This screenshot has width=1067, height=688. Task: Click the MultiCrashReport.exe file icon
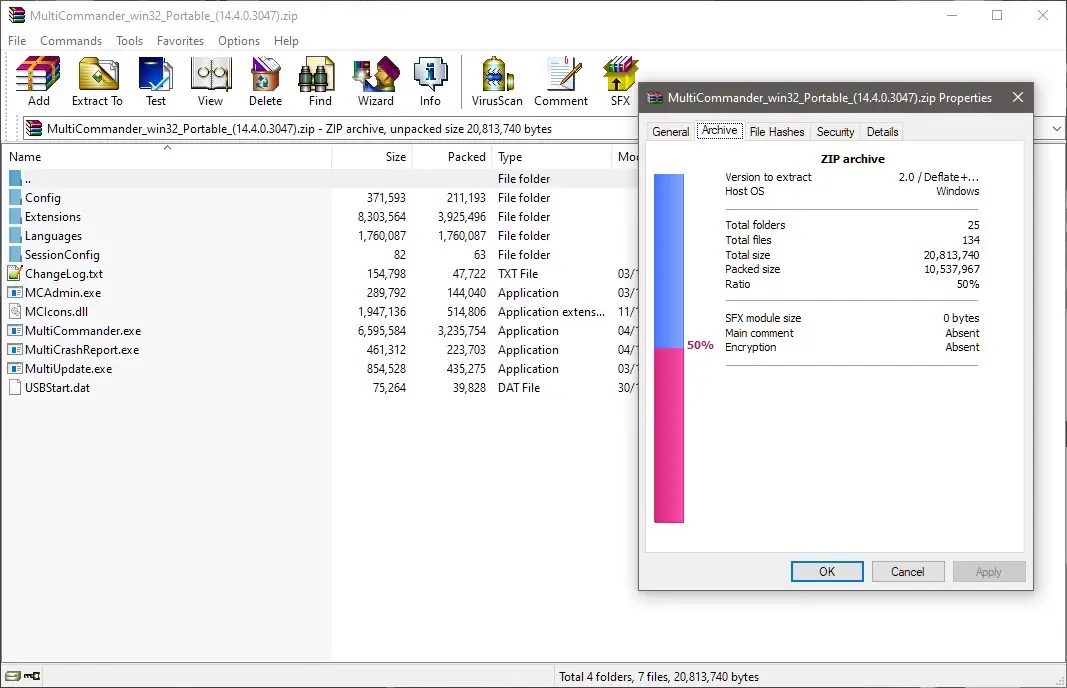pyautogui.click(x=15, y=350)
